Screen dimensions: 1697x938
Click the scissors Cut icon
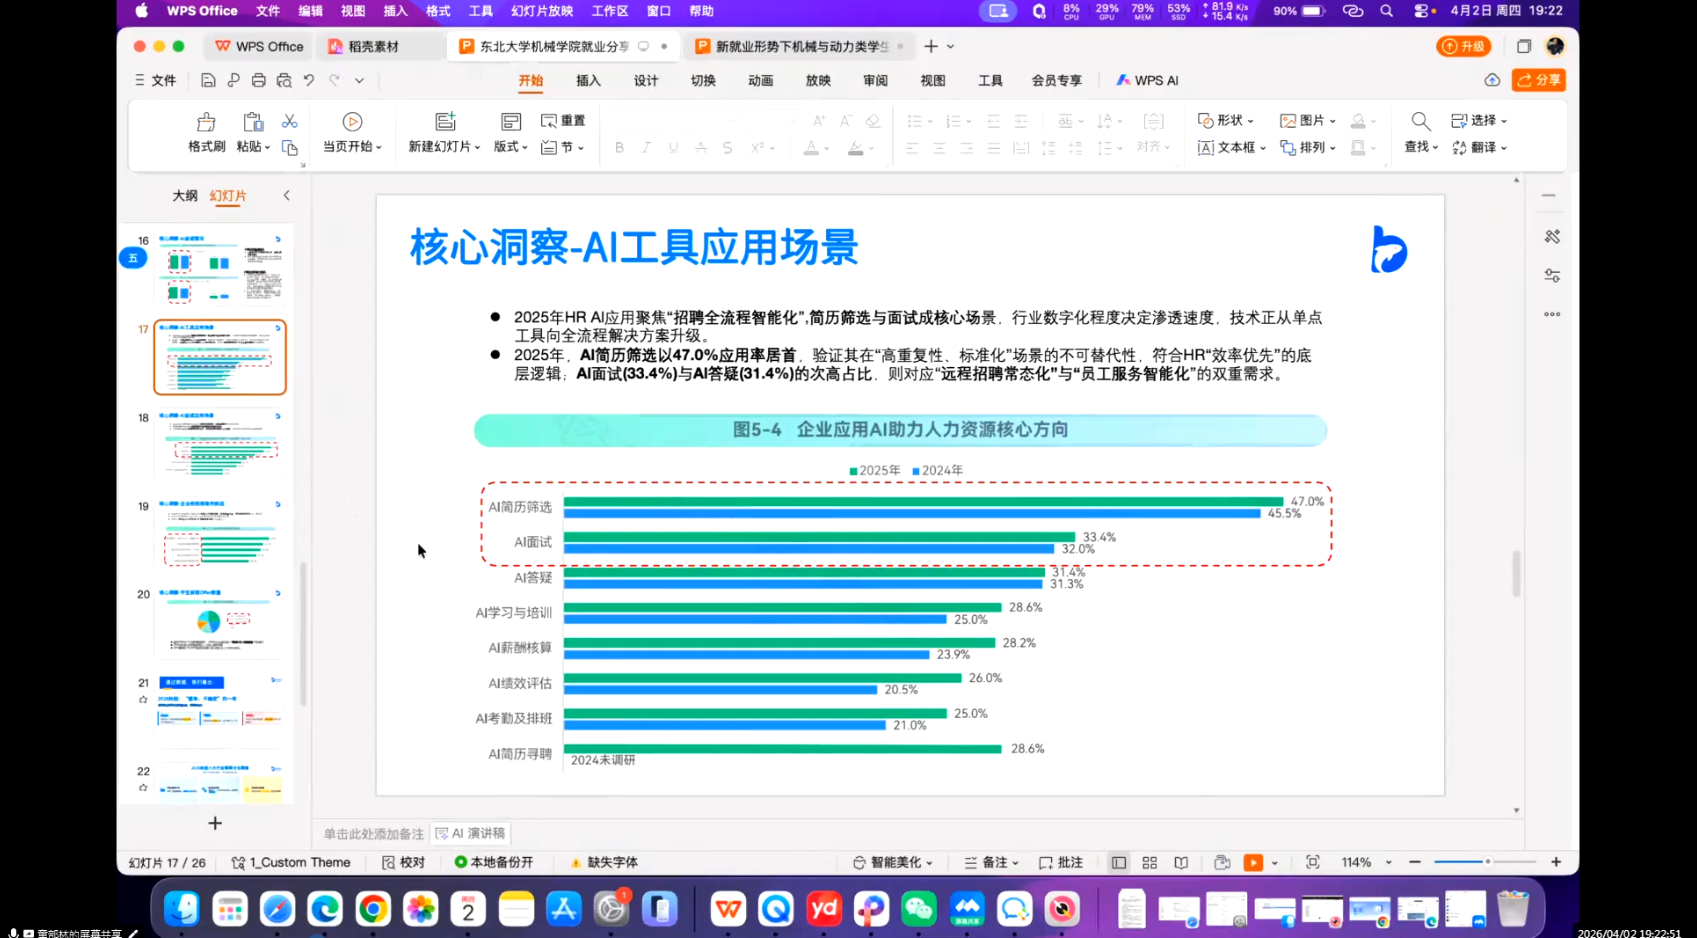click(289, 121)
